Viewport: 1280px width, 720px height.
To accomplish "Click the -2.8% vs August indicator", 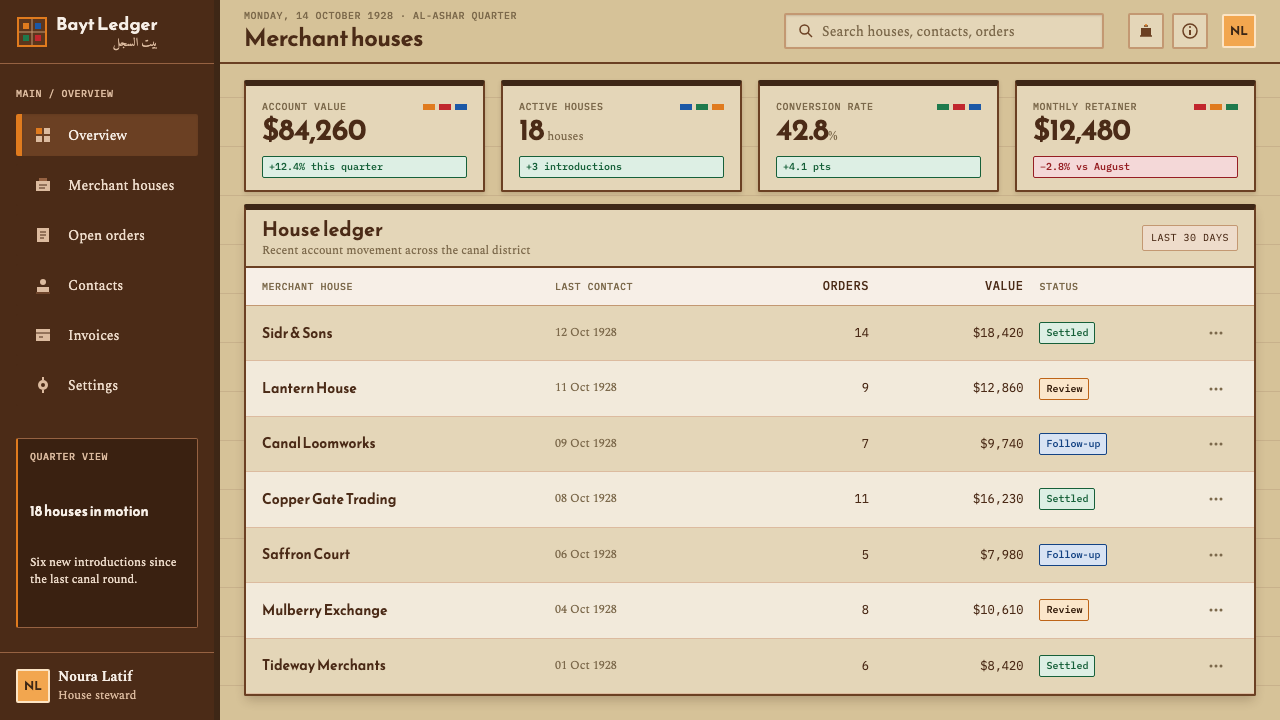I will click(1135, 167).
